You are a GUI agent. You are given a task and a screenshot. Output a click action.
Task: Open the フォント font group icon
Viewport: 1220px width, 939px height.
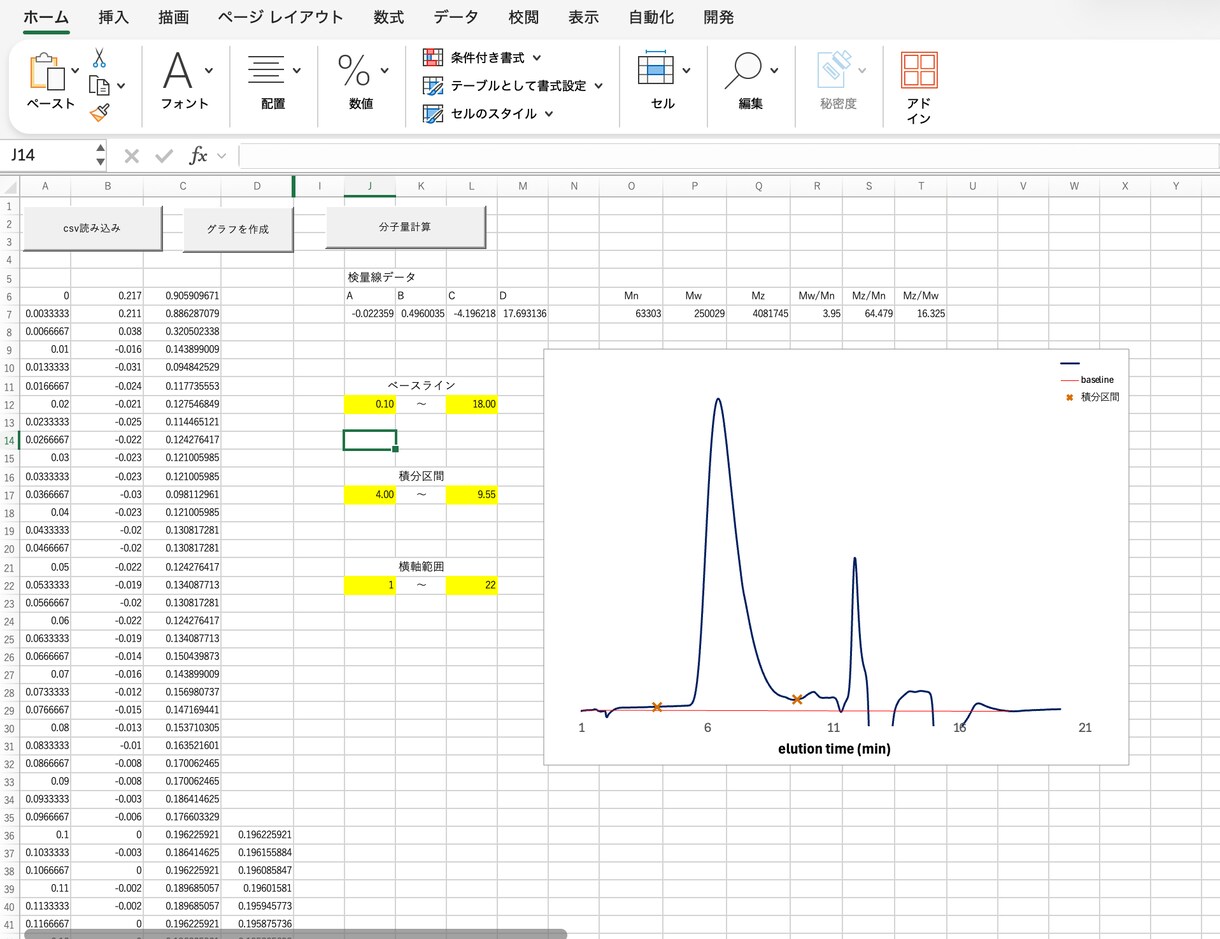[177, 71]
